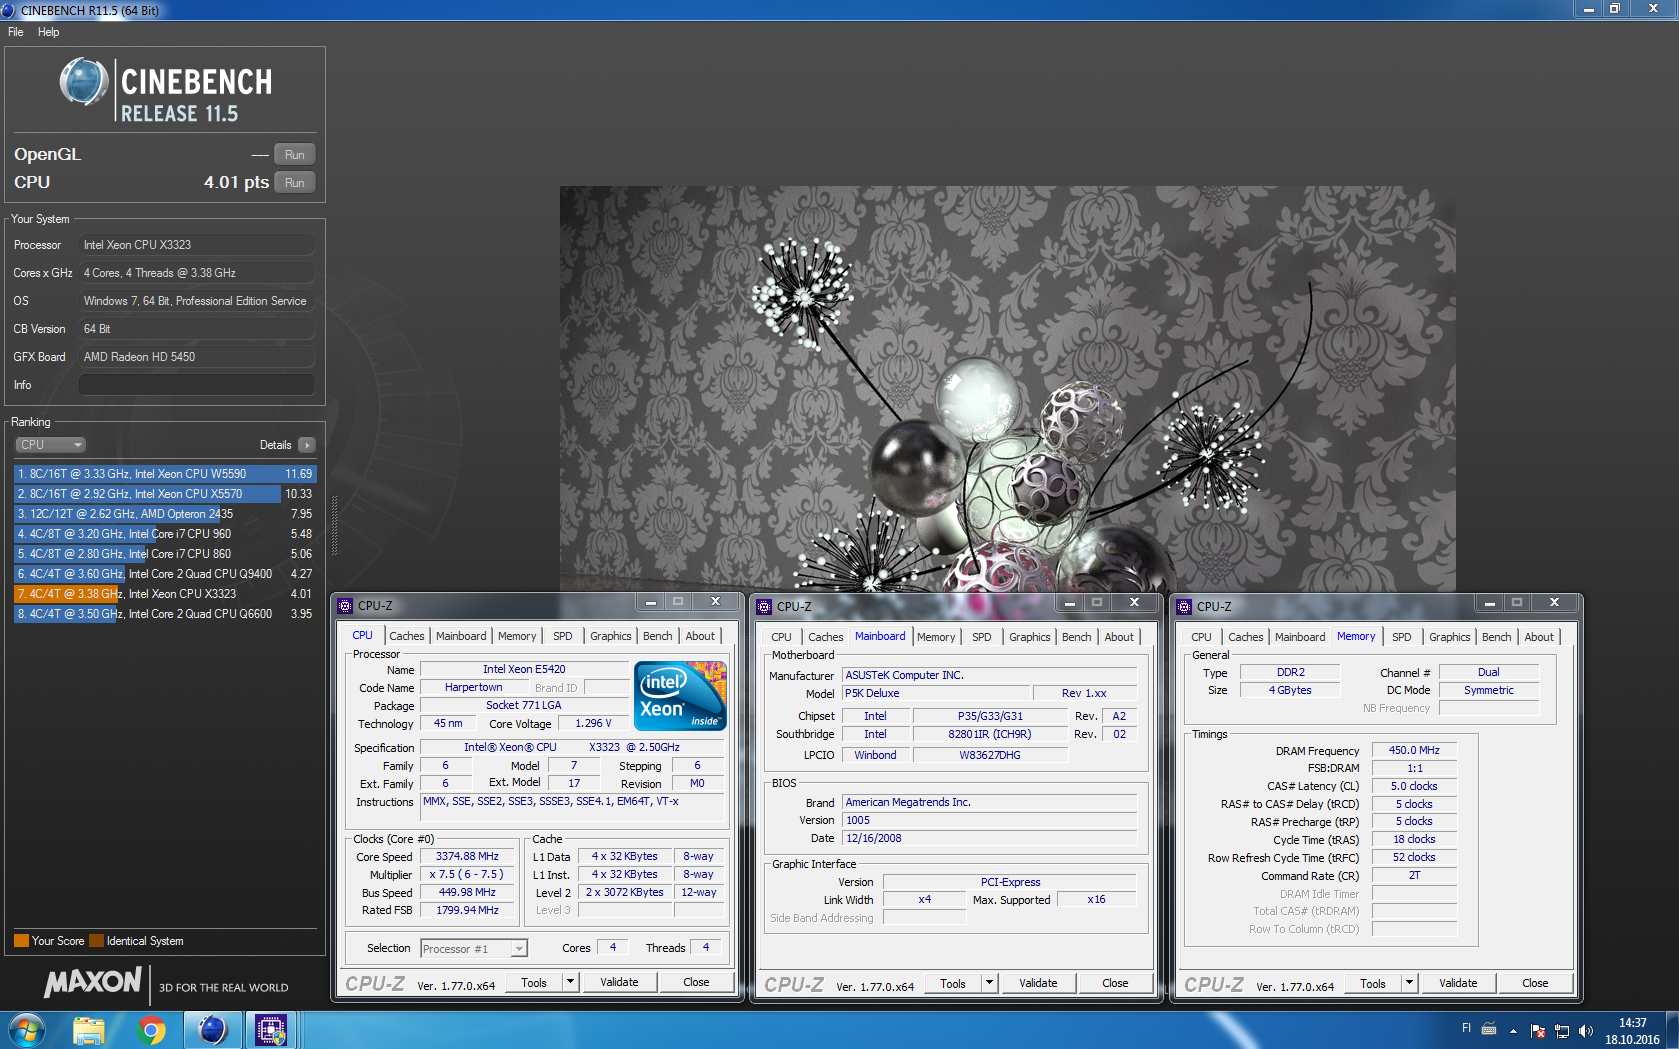Click the clock showing 14:37
This screenshot has width=1679, height=1049.
1632,1023
